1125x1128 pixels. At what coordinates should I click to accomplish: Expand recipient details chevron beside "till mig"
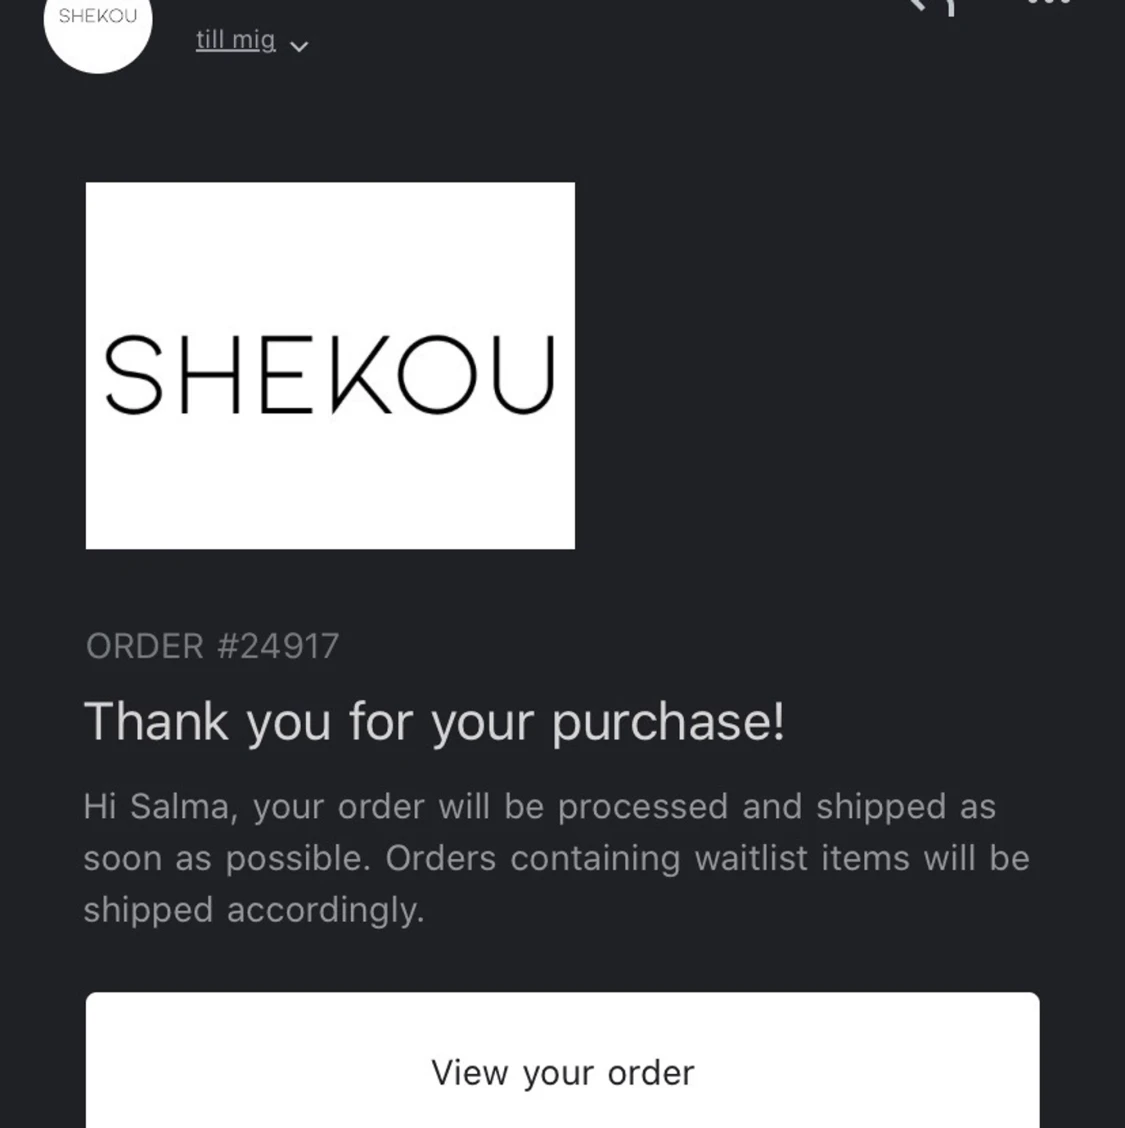(x=298, y=45)
